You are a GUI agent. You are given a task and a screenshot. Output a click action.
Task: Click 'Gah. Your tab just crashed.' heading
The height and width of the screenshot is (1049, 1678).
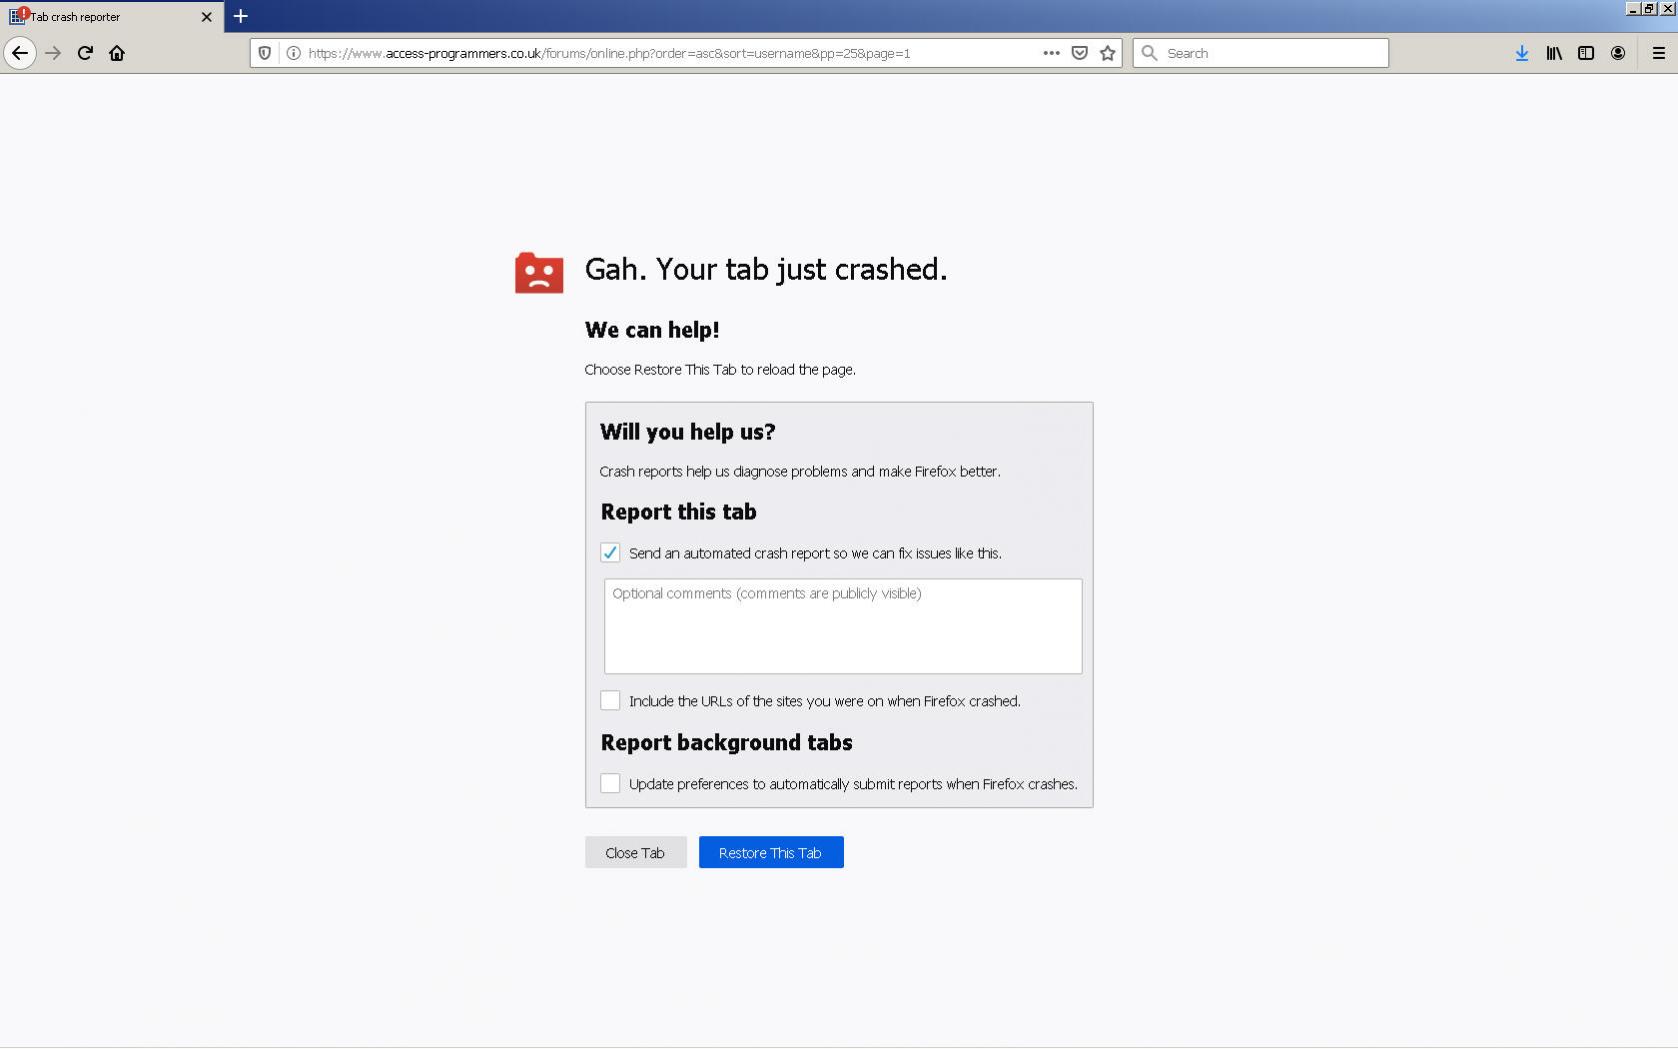[766, 269]
